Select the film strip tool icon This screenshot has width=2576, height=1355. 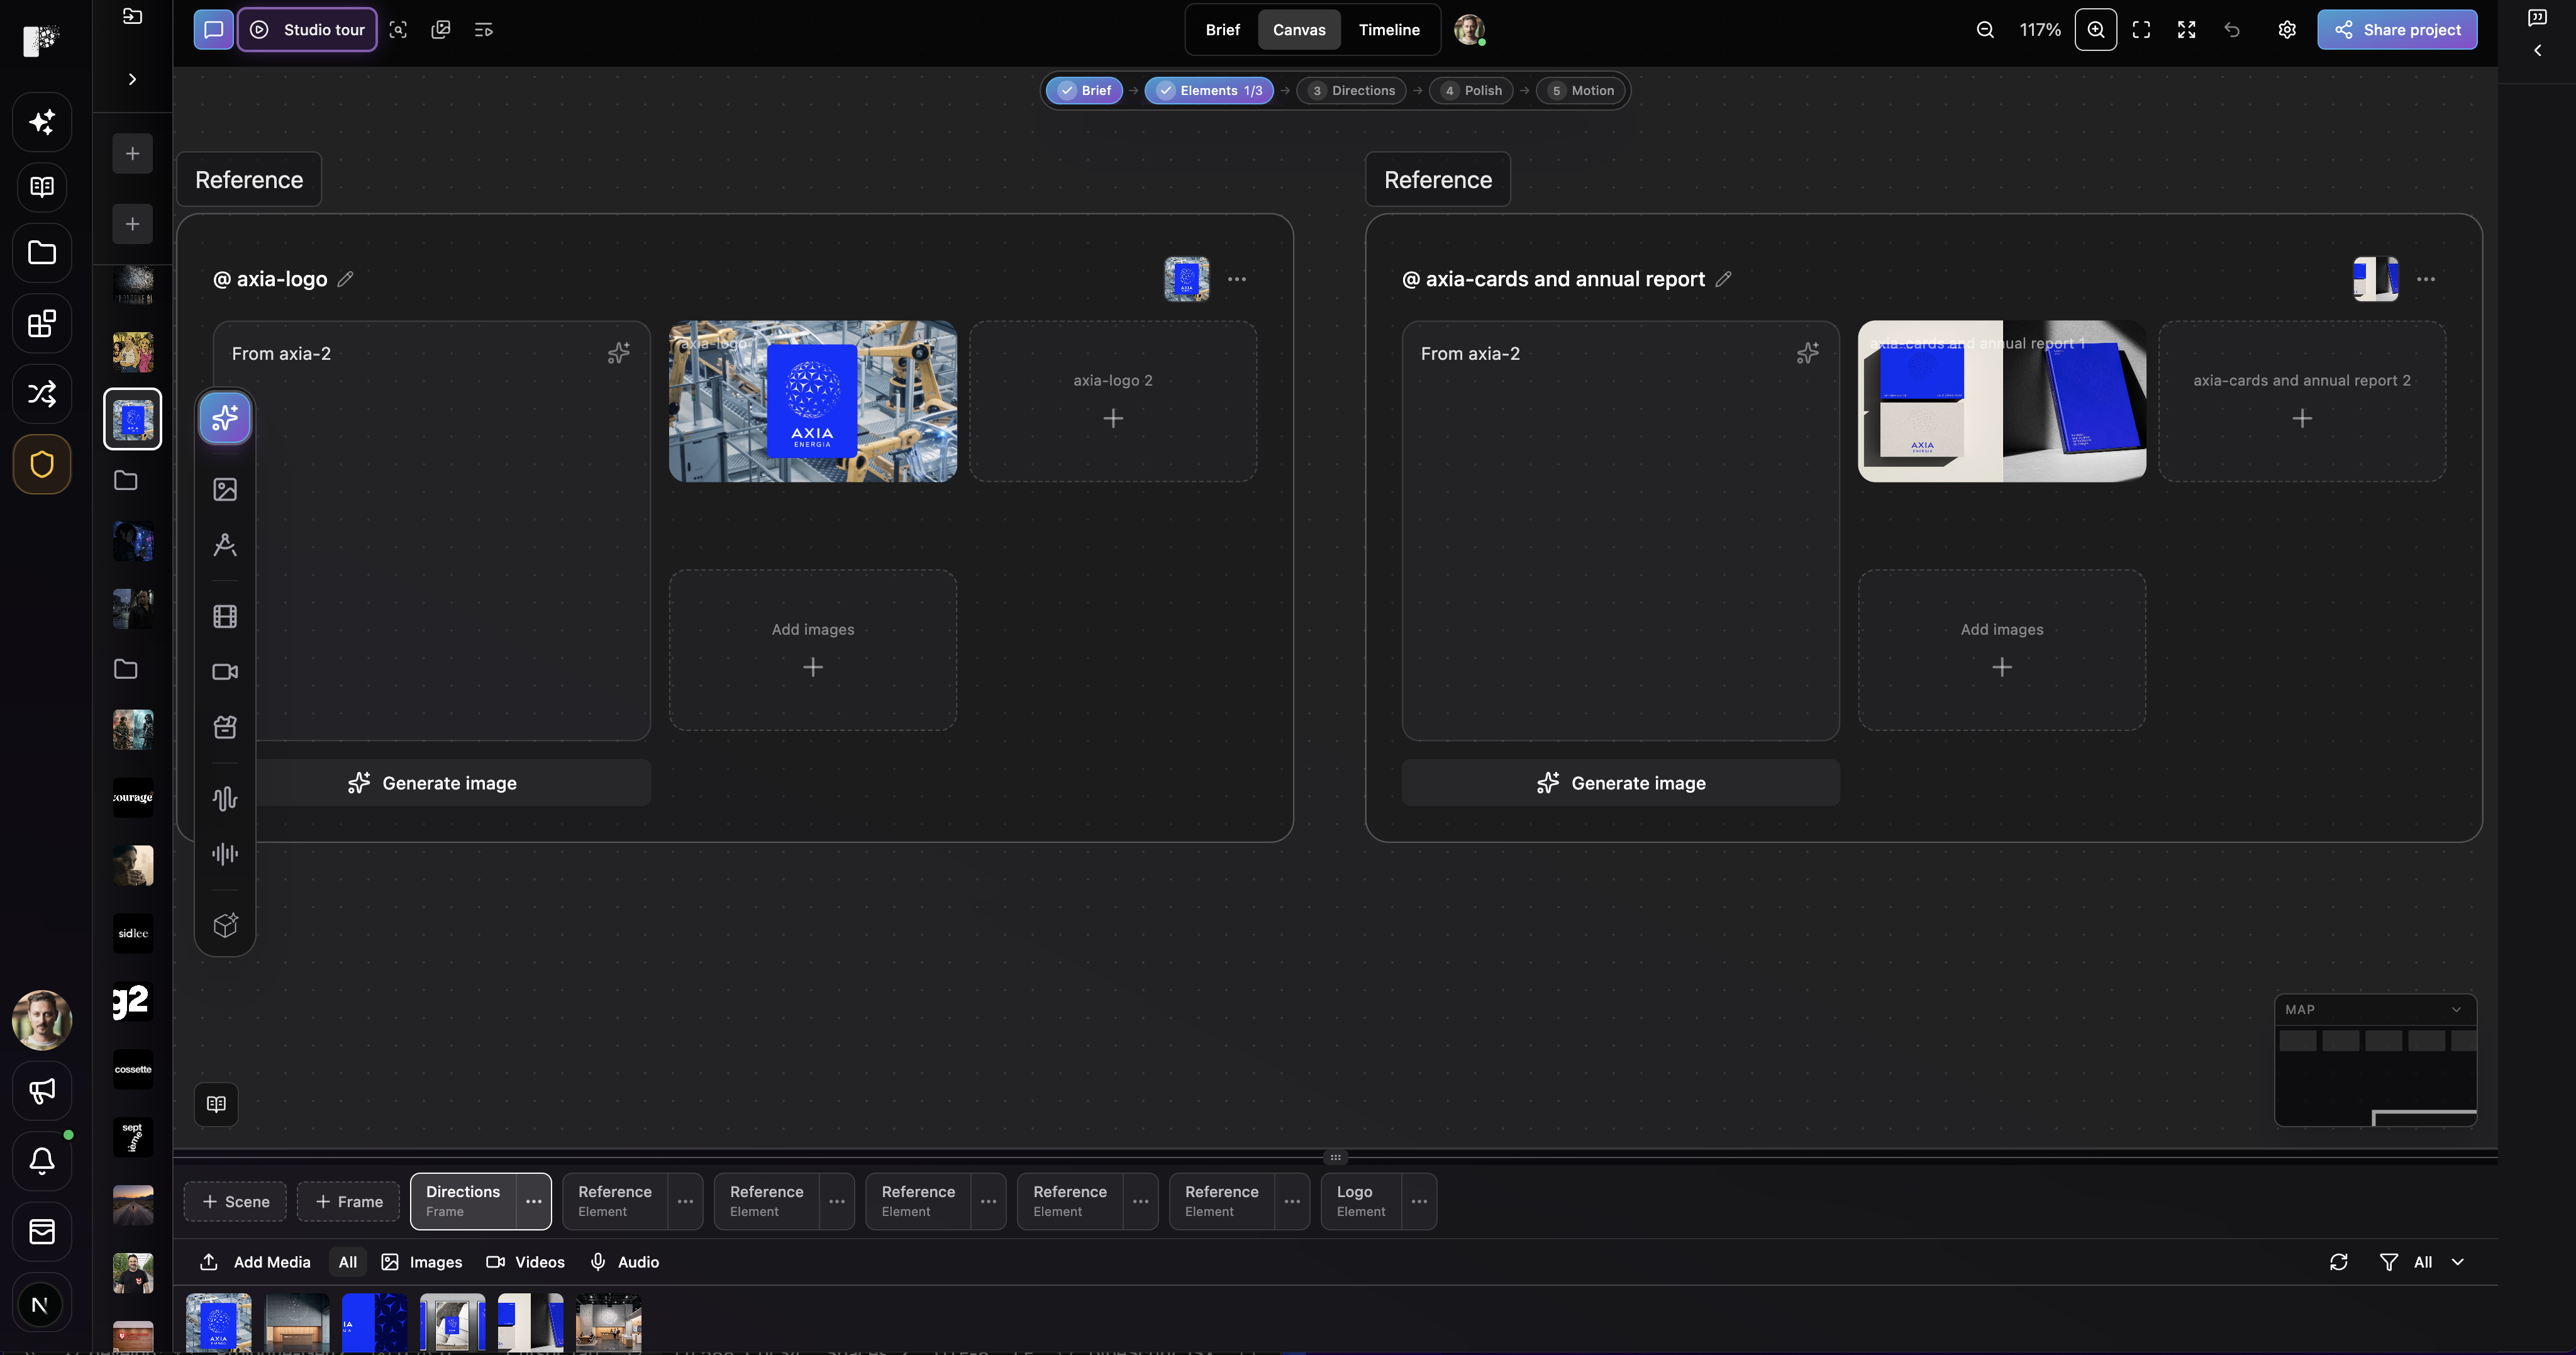point(225,616)
